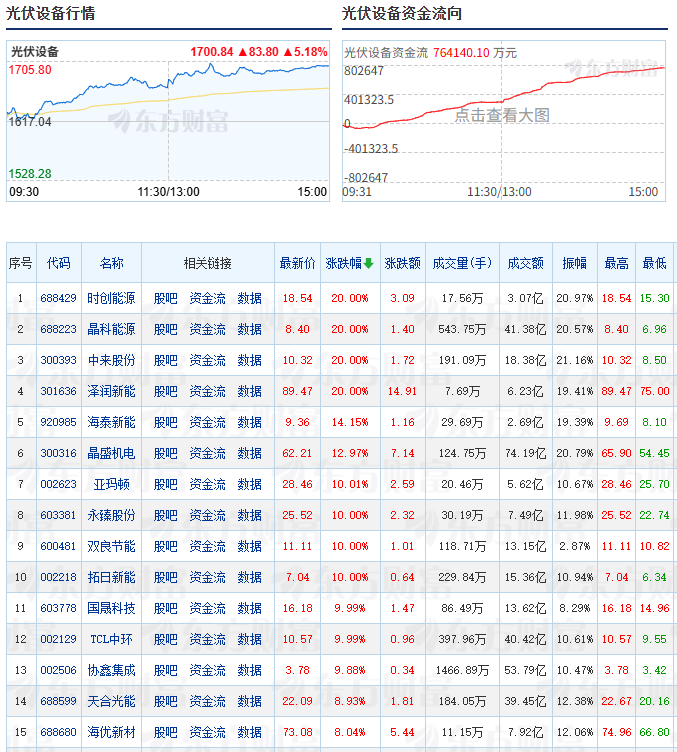
Task: Open stock code 920985 link
Action: [58, 422]
